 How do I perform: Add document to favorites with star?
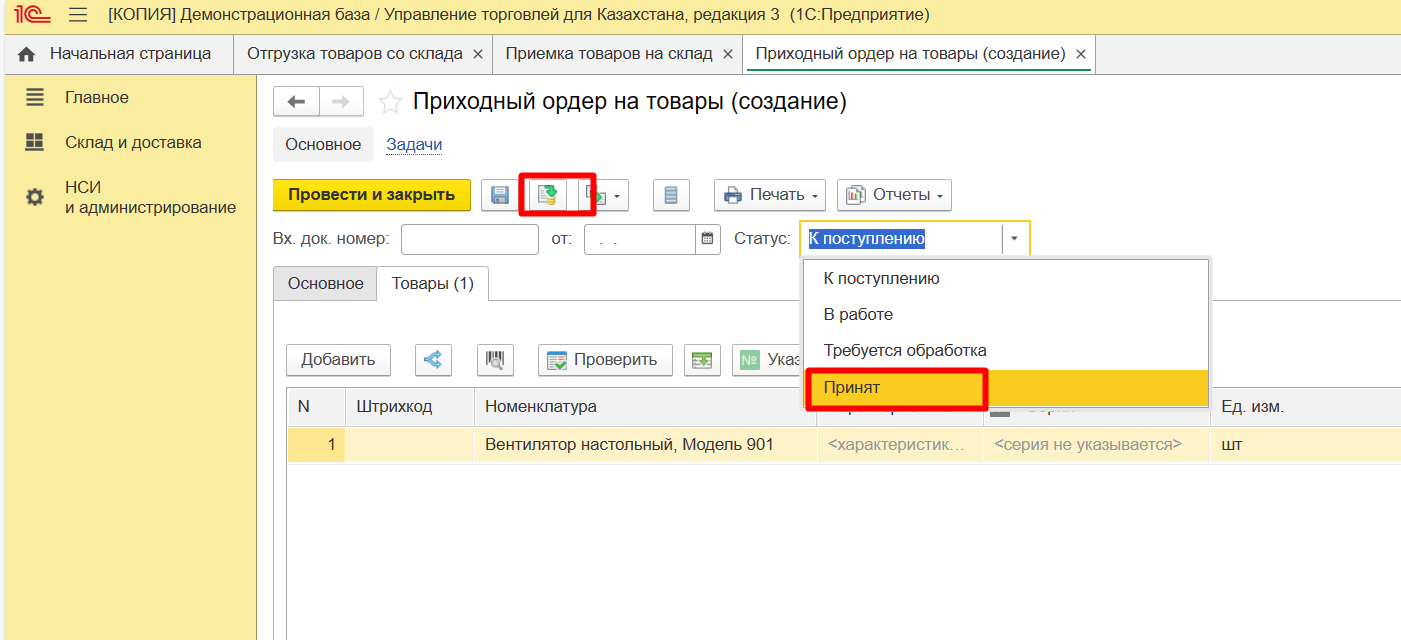point(390,102)
